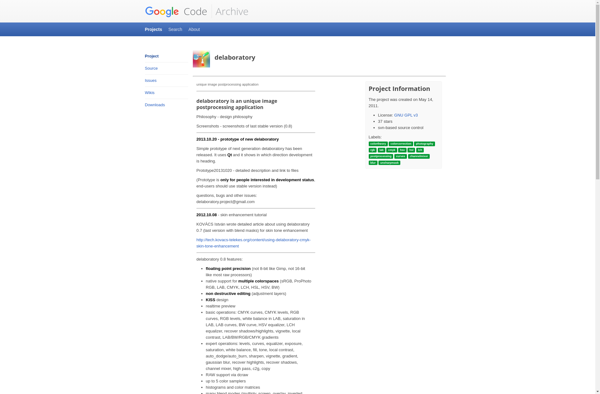The image size is (600, 394).
Task: Click the '37 stars' list entry
Action: (x=385, y=122)
